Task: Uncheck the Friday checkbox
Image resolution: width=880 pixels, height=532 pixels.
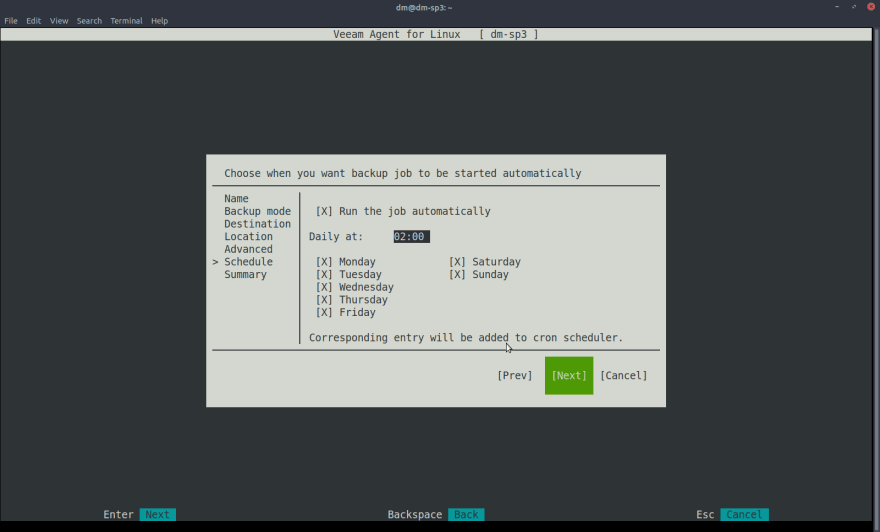Action: (324, 313)
